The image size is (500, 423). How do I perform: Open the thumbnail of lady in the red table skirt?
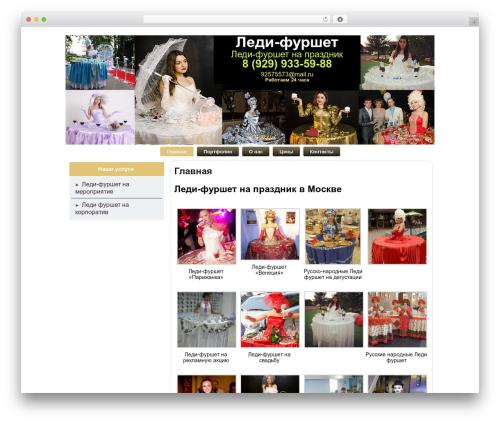pyautogui.click(x=397, y=236)
